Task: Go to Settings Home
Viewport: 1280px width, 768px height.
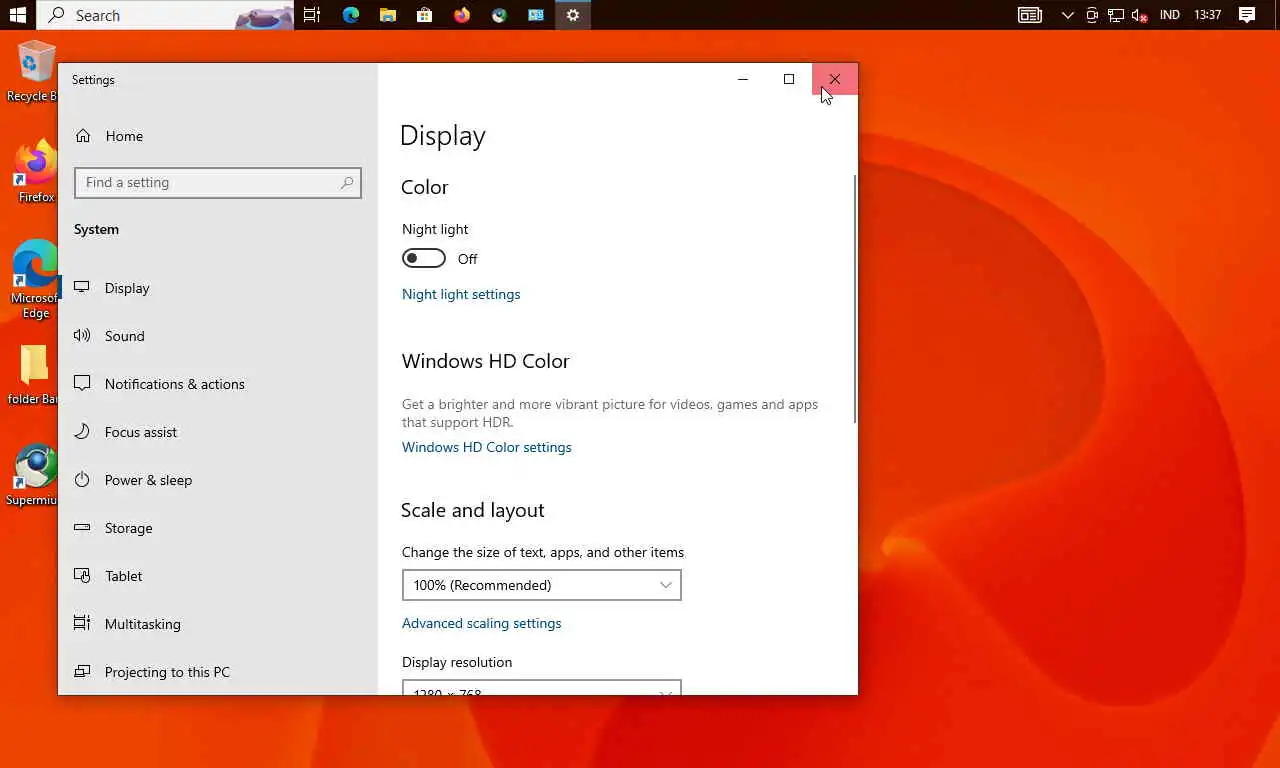Action: (110, 136)
